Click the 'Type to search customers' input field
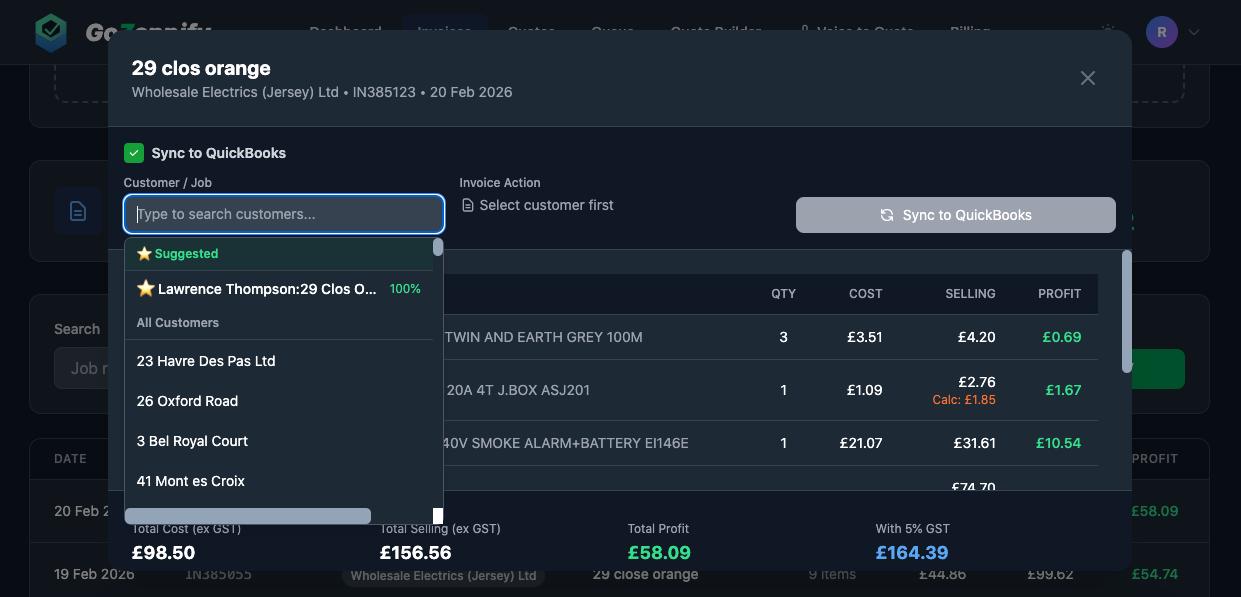This screenshot has height=597, width=1241. pos(283,214)
